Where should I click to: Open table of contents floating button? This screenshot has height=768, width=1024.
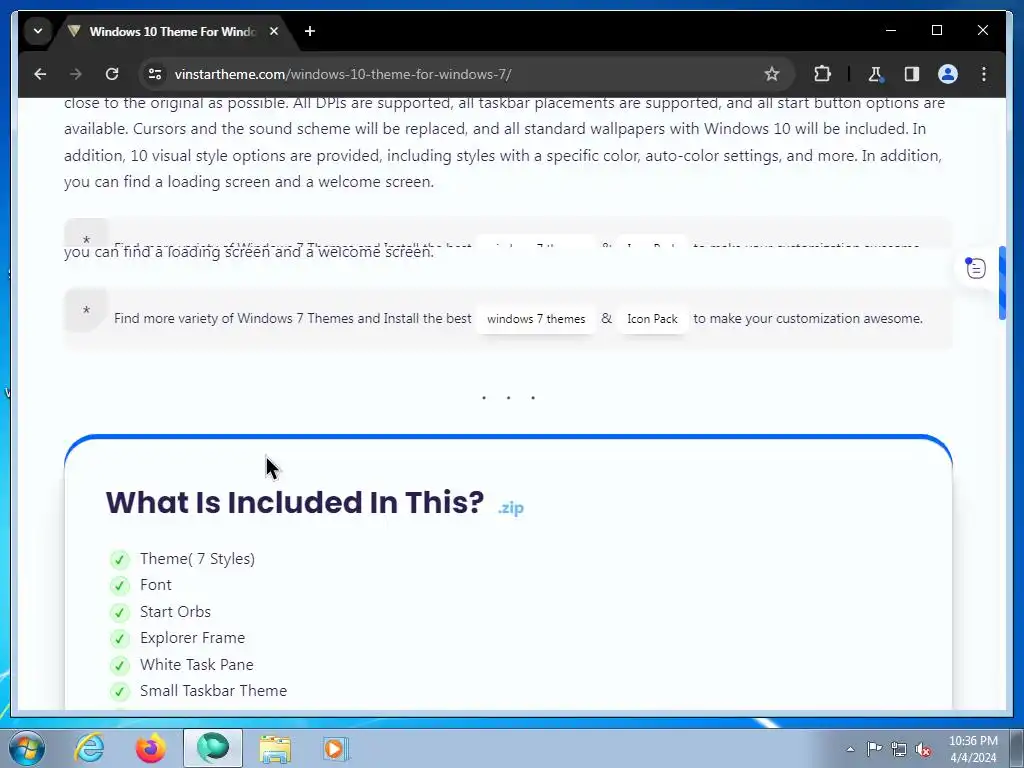click(976, 268)
